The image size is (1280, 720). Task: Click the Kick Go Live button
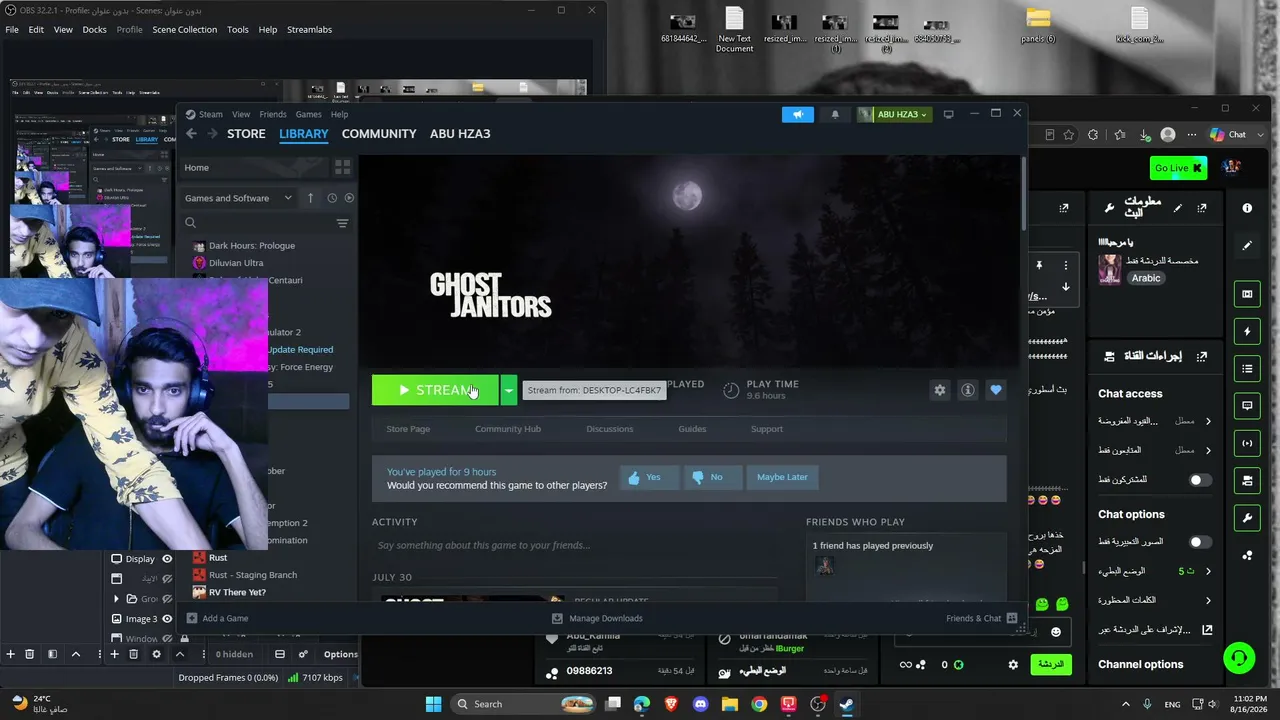coord(1179,168)
